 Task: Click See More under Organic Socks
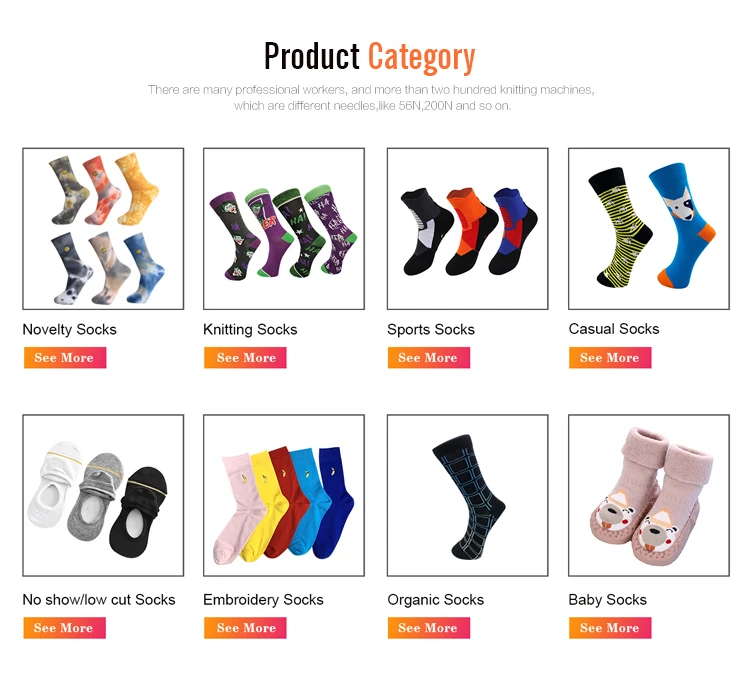click(x=429, y=628)
